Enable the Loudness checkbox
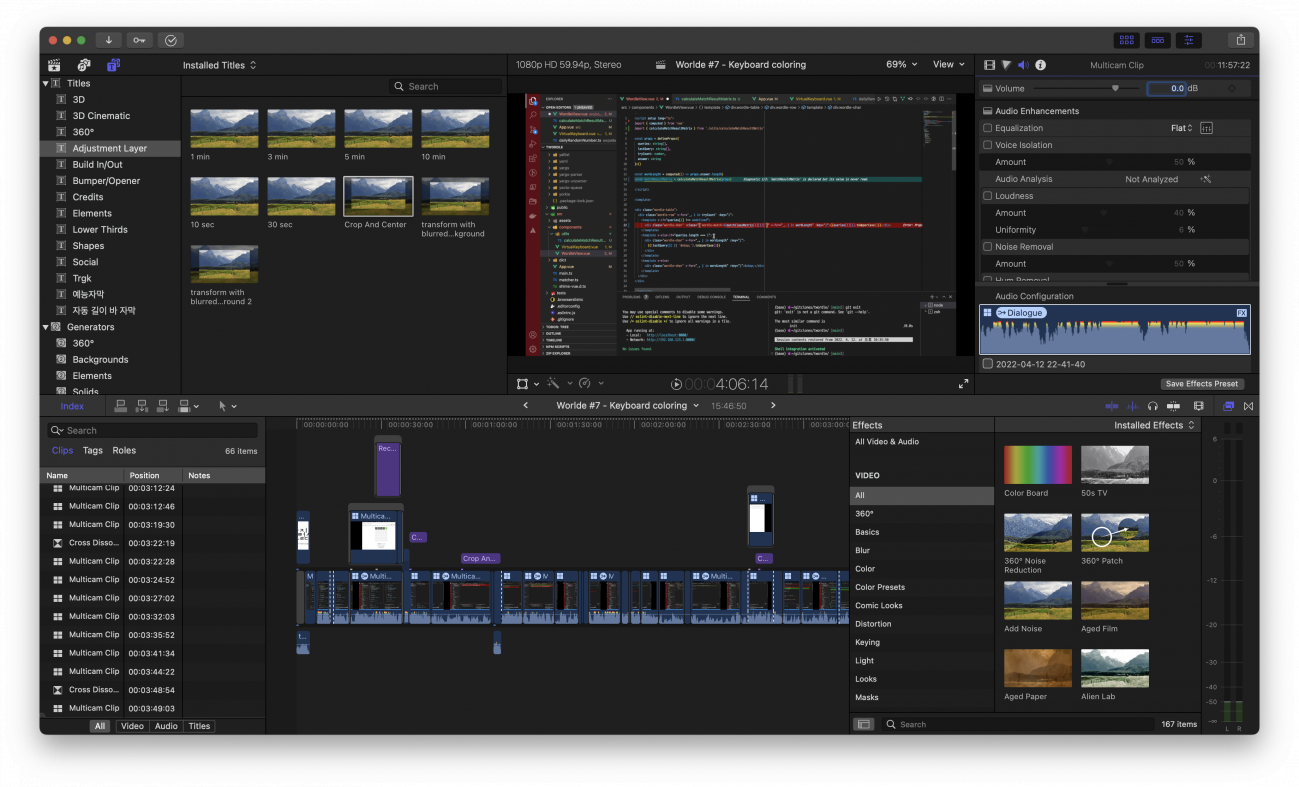The width and height of the screenshot is (1299, 787). point(988,196)
